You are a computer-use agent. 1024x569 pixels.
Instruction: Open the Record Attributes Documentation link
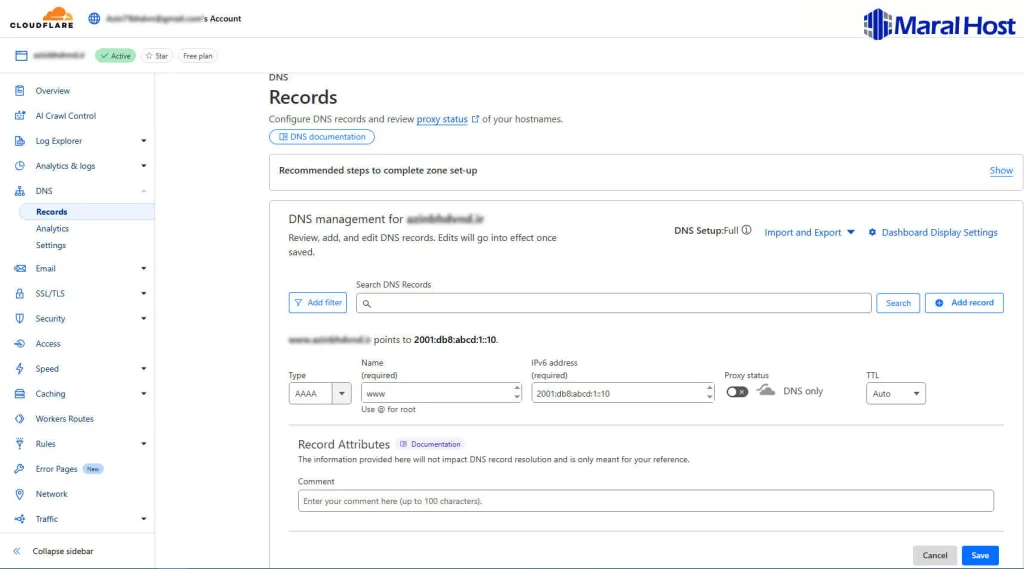[x=430, y=444]
